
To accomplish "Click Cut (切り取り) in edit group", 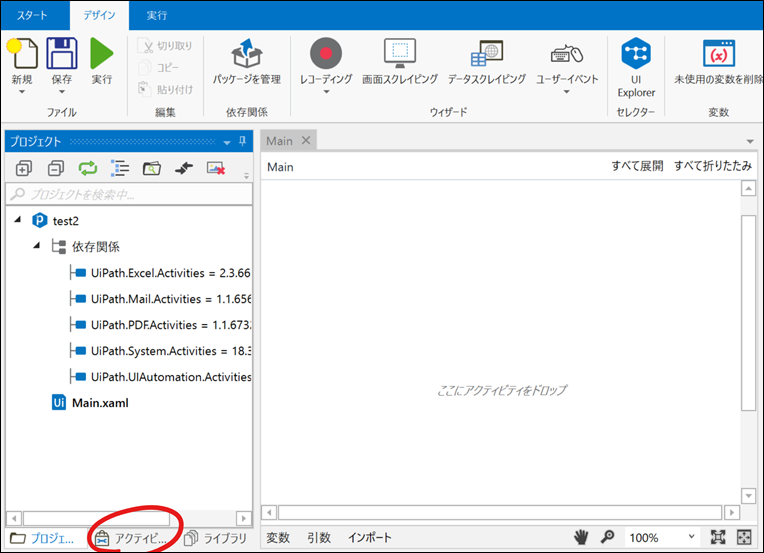I will pos(166,46).
